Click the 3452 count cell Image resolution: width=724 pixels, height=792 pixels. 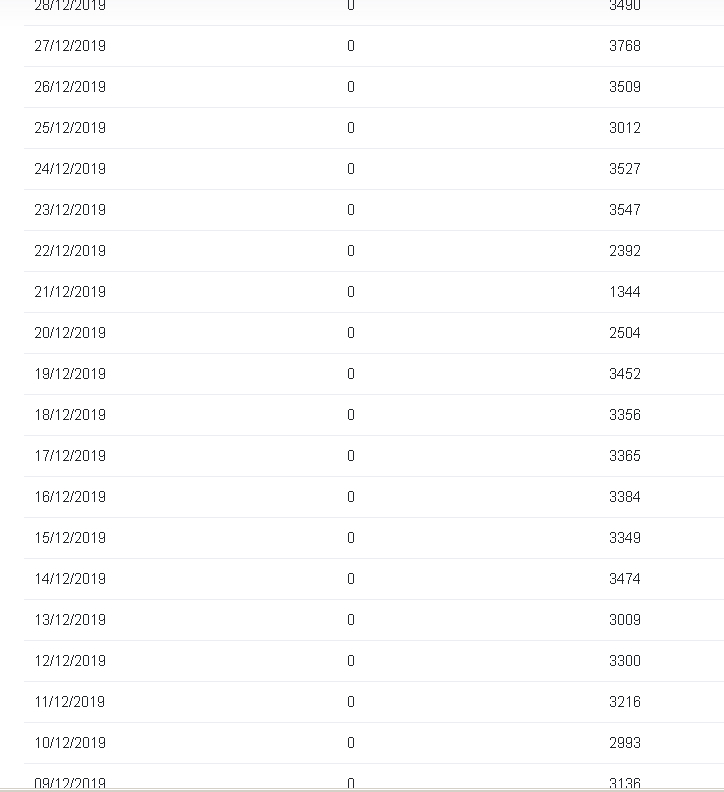624,374
